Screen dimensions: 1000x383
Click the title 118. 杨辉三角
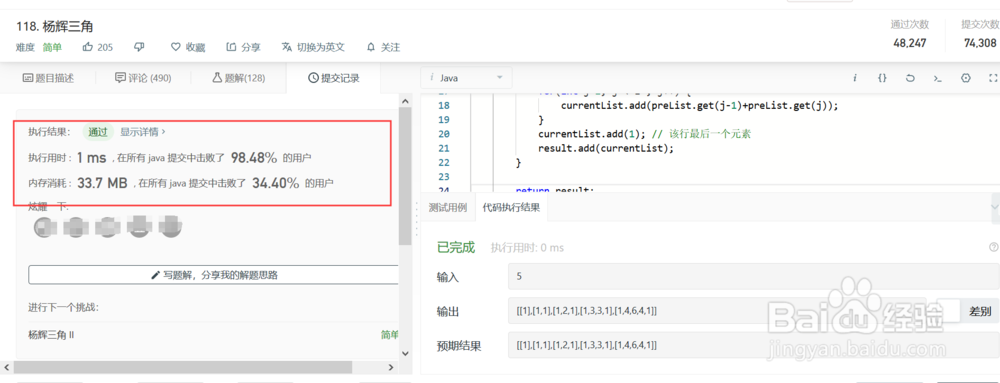pyautogui.click(x=55, y=27)
